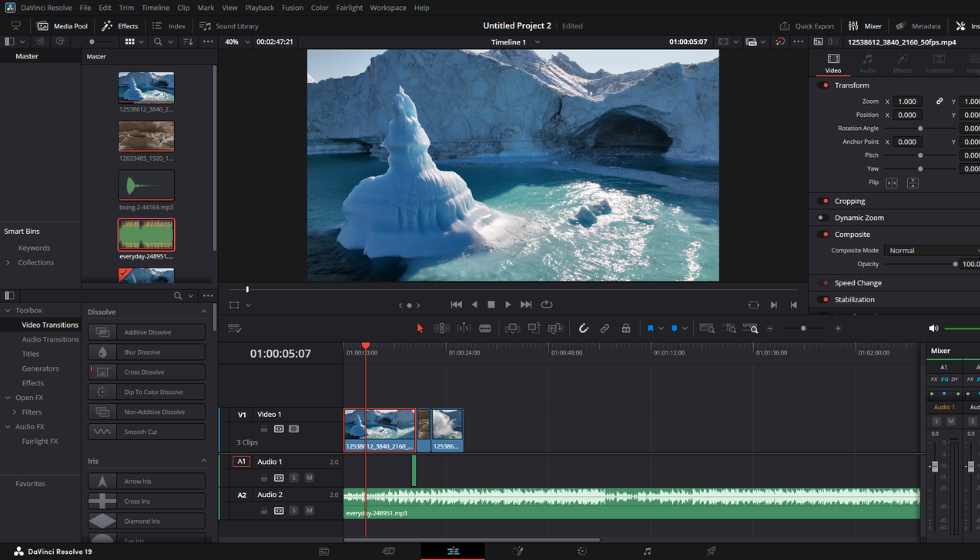Expand the Collections smart bin
980x560 pixels.
click(x=8, y=262)
